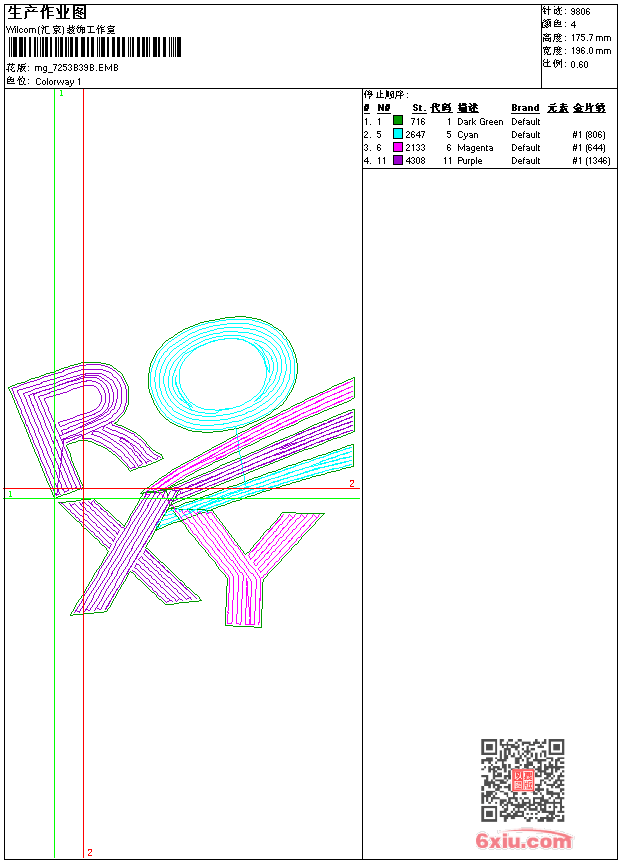Click the stitch count 2133

click(x=415, y=148)
